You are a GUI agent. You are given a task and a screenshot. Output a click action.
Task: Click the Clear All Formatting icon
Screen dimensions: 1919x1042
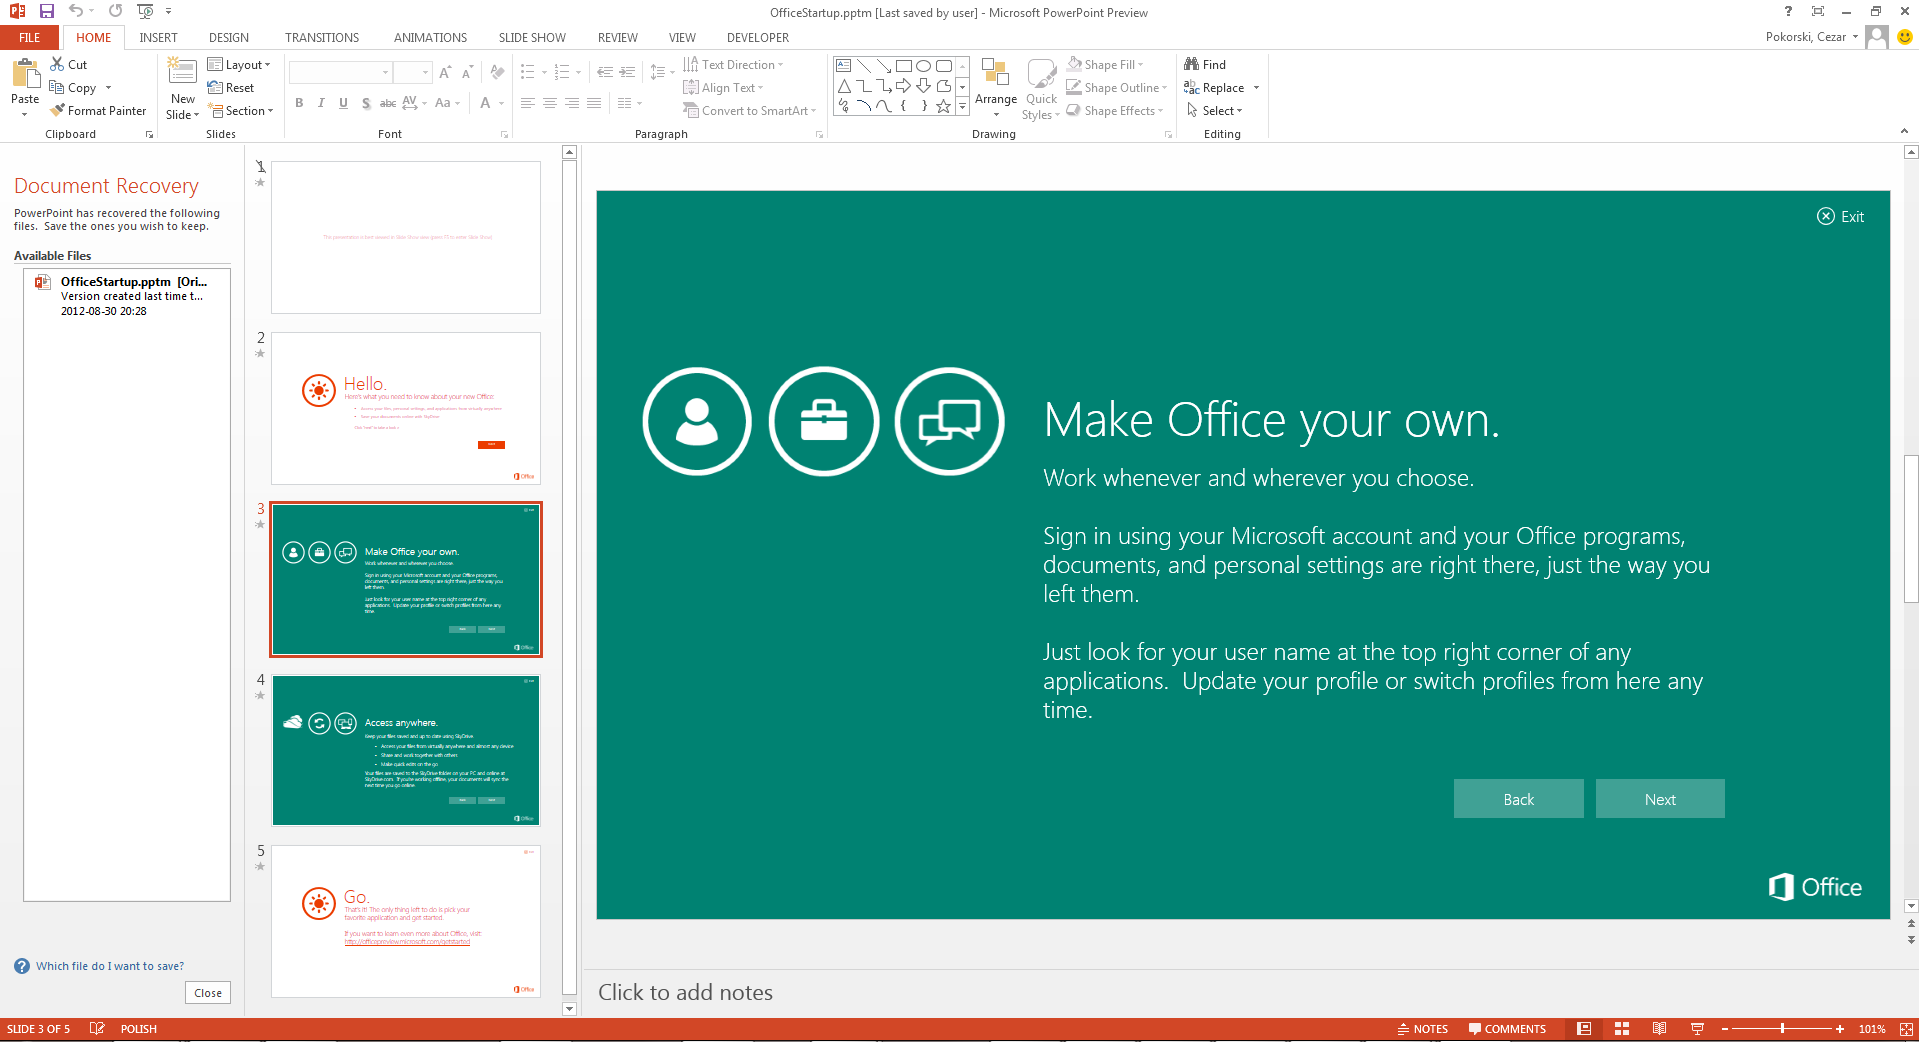pos(497,72)
